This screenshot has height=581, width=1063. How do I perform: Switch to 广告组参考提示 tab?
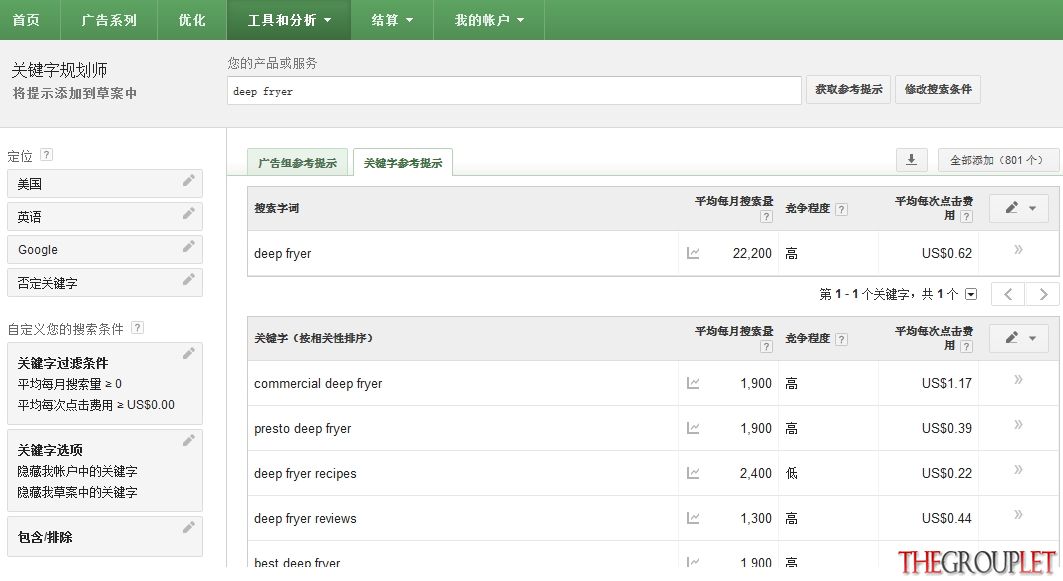pos(298,163)
